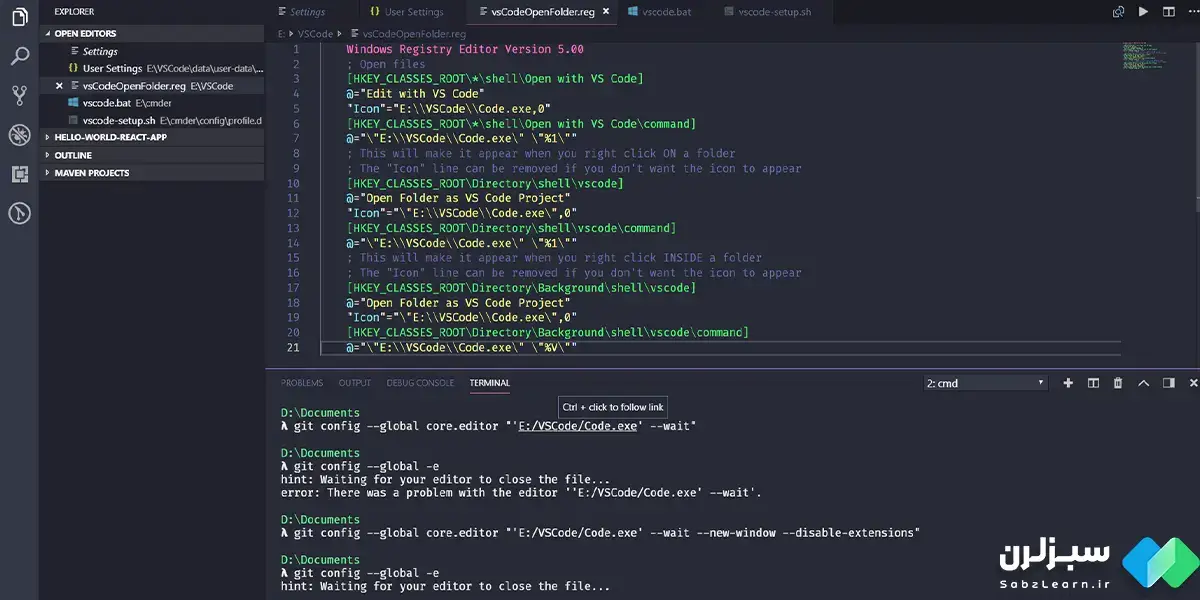Screen dimensions: 1200x600
Task: Open the Debug view in activity bar
Action: click(x=19, y=135)
